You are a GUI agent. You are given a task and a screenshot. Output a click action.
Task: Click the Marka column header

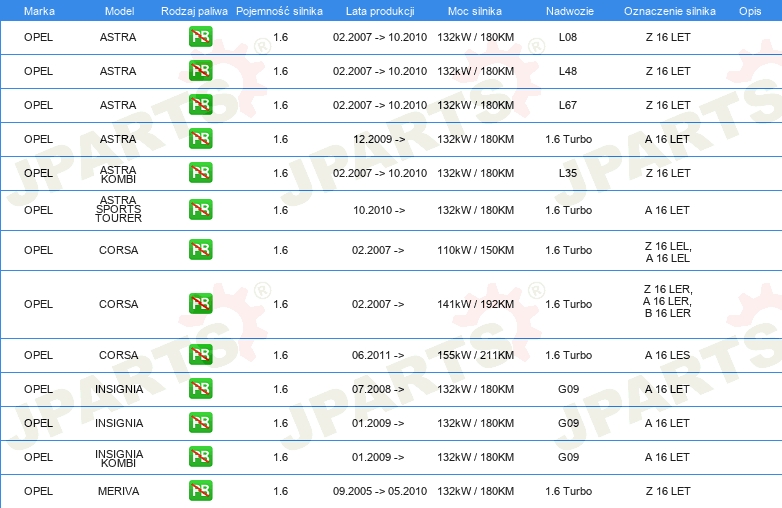click(39, 11)
